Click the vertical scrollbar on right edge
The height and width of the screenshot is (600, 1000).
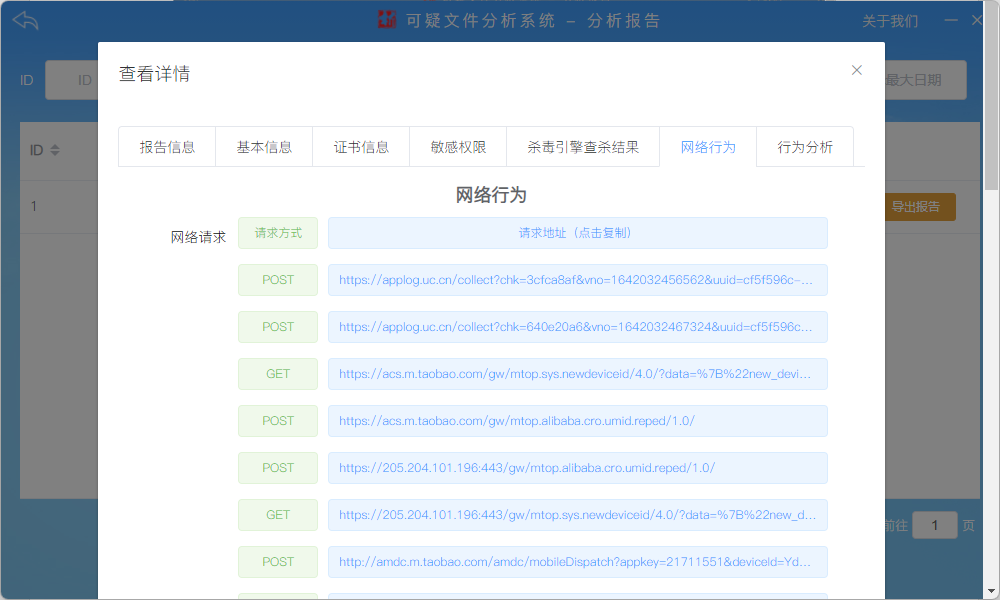991,100
